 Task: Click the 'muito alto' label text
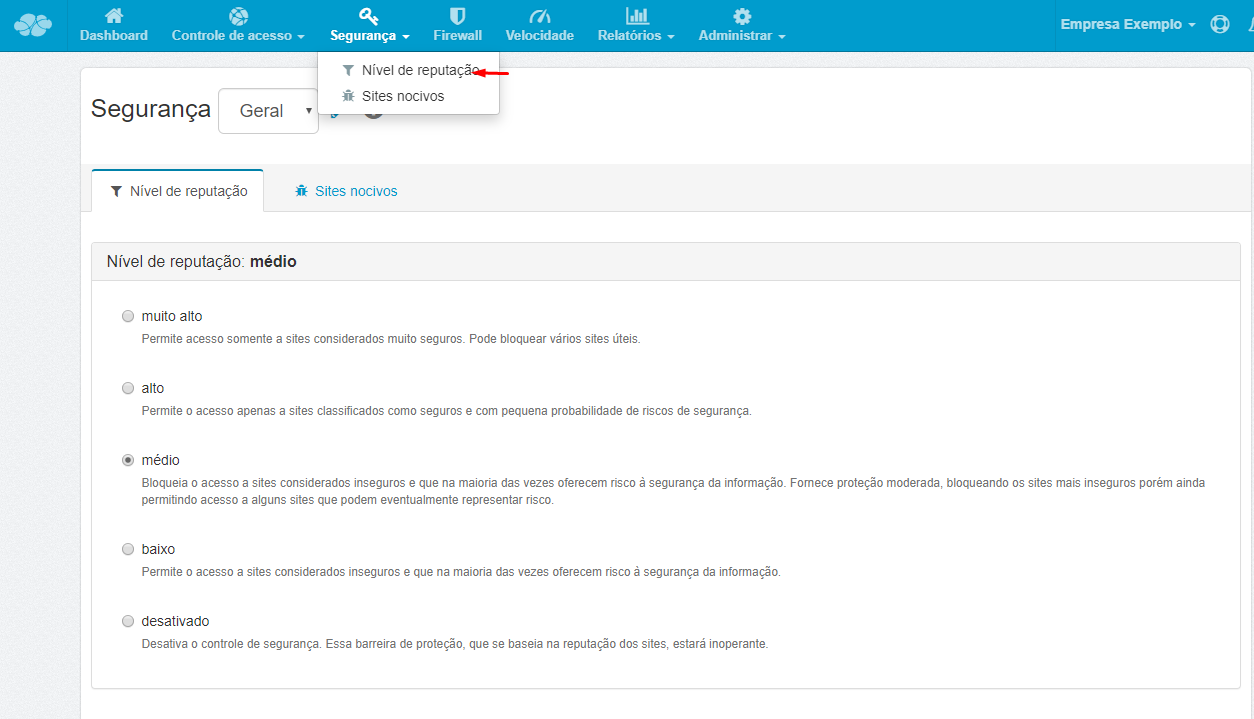pyautogui.click(x=172, y=316)
